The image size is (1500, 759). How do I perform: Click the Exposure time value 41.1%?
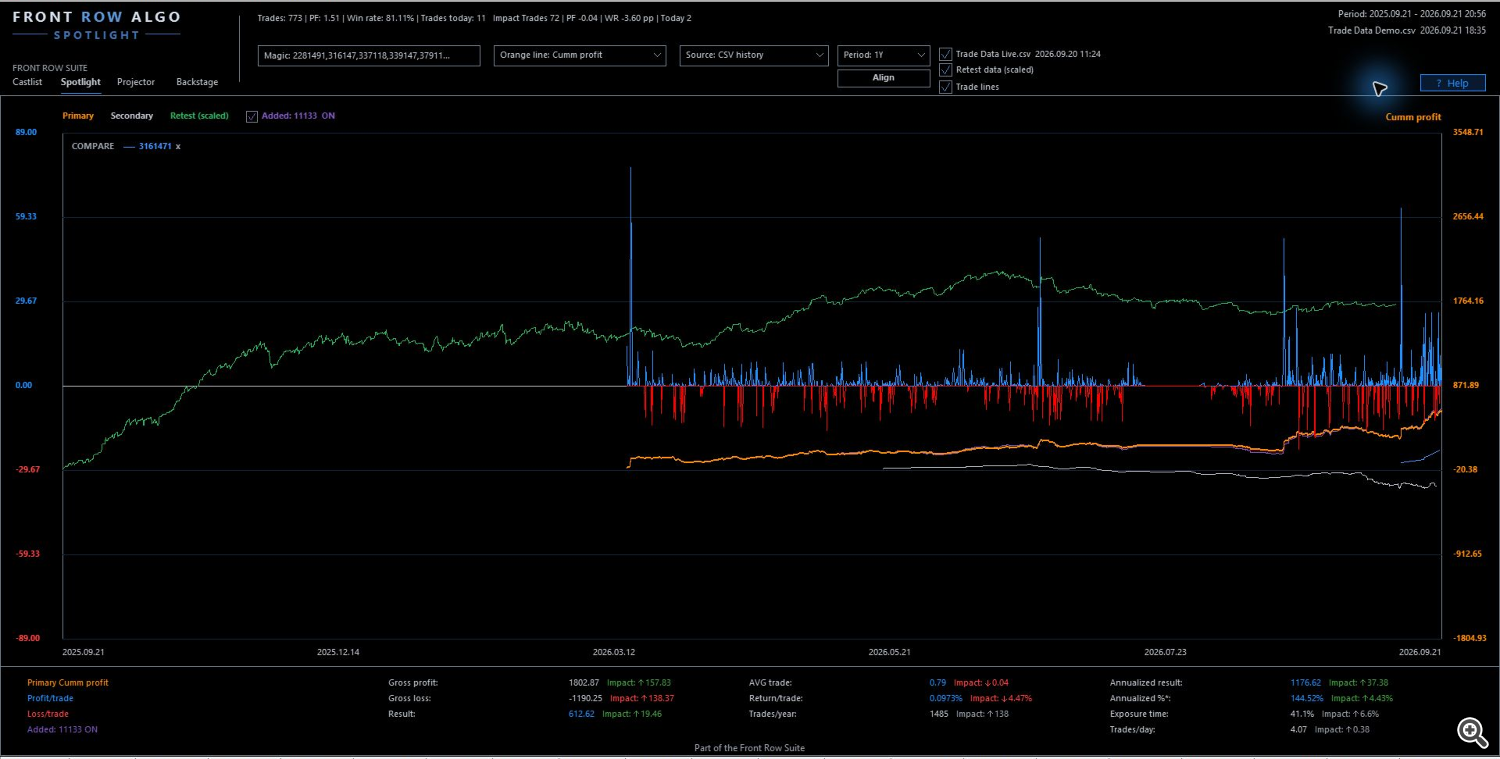click(1302, 714)
